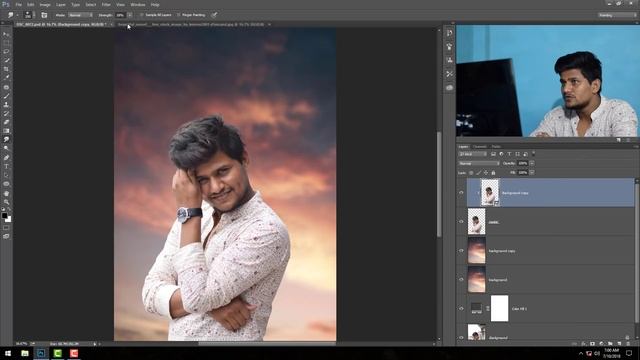Toggle Quick Mask mode in toolbox
Screen dimensions: 640x360
click(6, 228)
